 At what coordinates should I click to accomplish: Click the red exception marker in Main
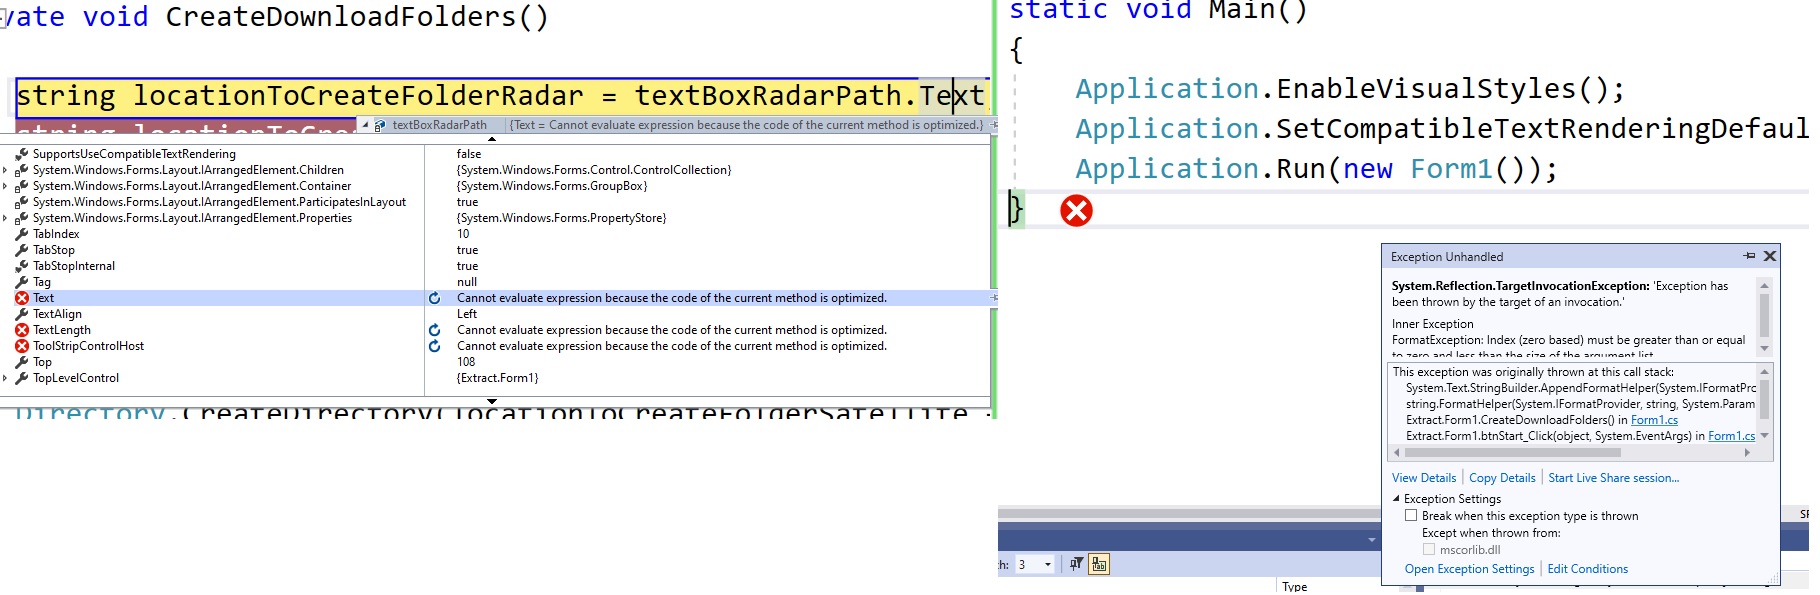pyautogui.click(x=1076, y=211)
